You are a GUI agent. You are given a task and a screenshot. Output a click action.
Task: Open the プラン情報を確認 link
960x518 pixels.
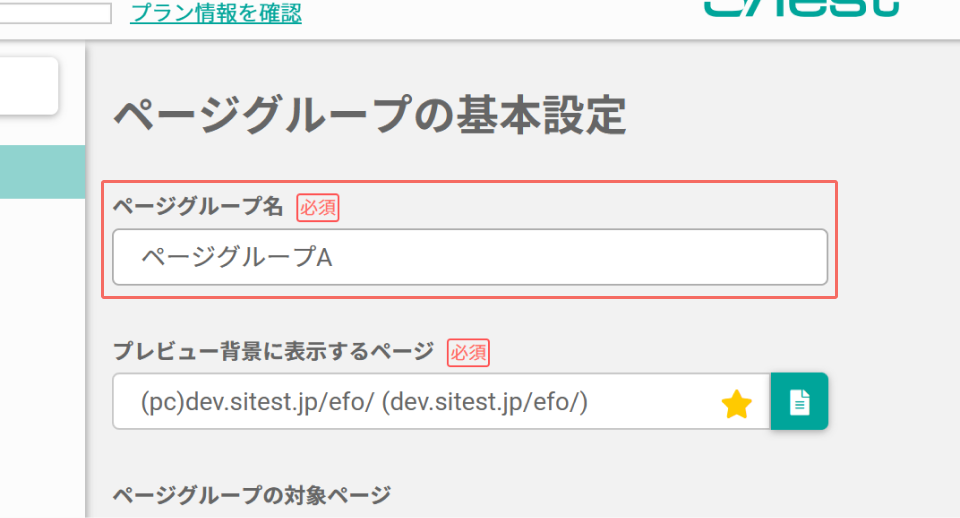click(216, 12)
